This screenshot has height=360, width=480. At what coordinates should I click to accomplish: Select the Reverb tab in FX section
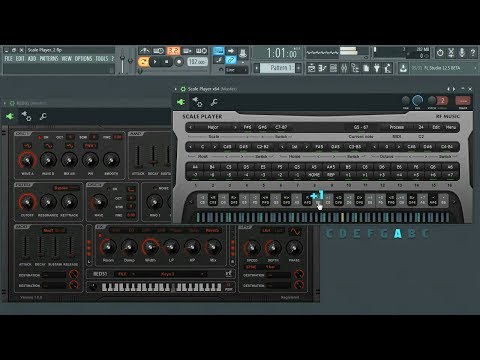212,230
